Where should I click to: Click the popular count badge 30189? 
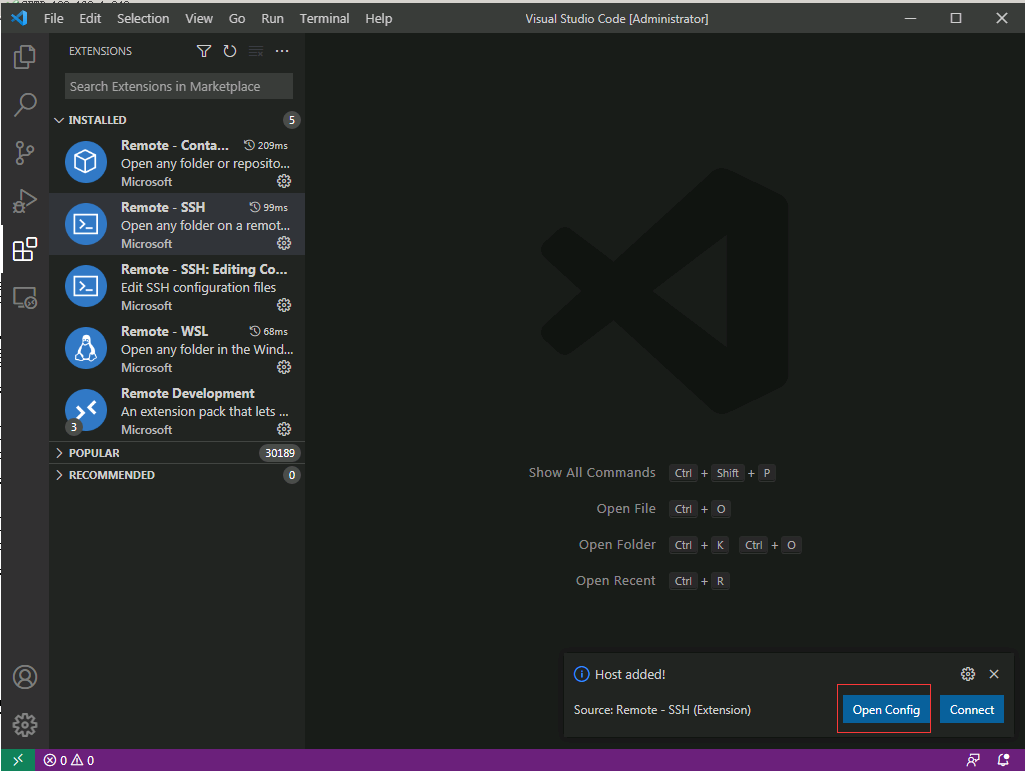pyautogui.click(x=280, y=453)
